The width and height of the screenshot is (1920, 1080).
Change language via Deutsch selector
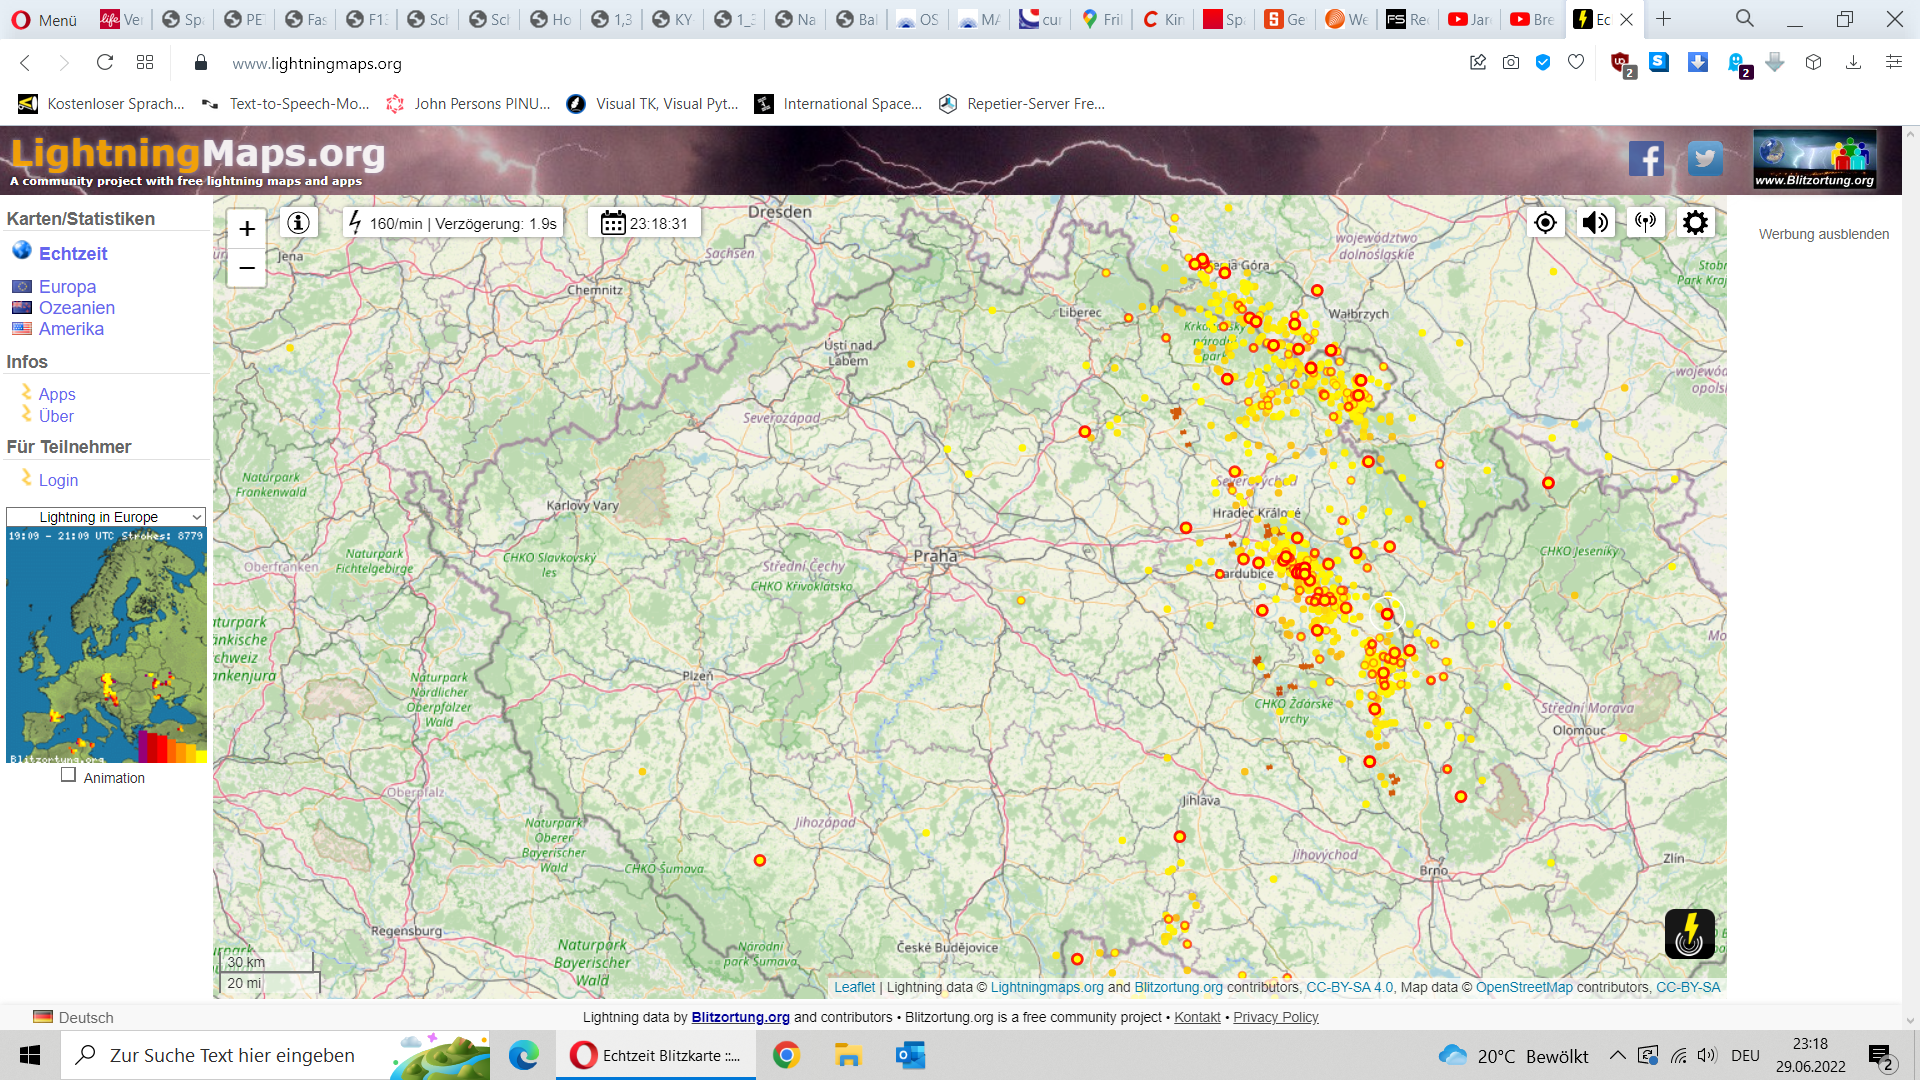(x=74, y=1017)
